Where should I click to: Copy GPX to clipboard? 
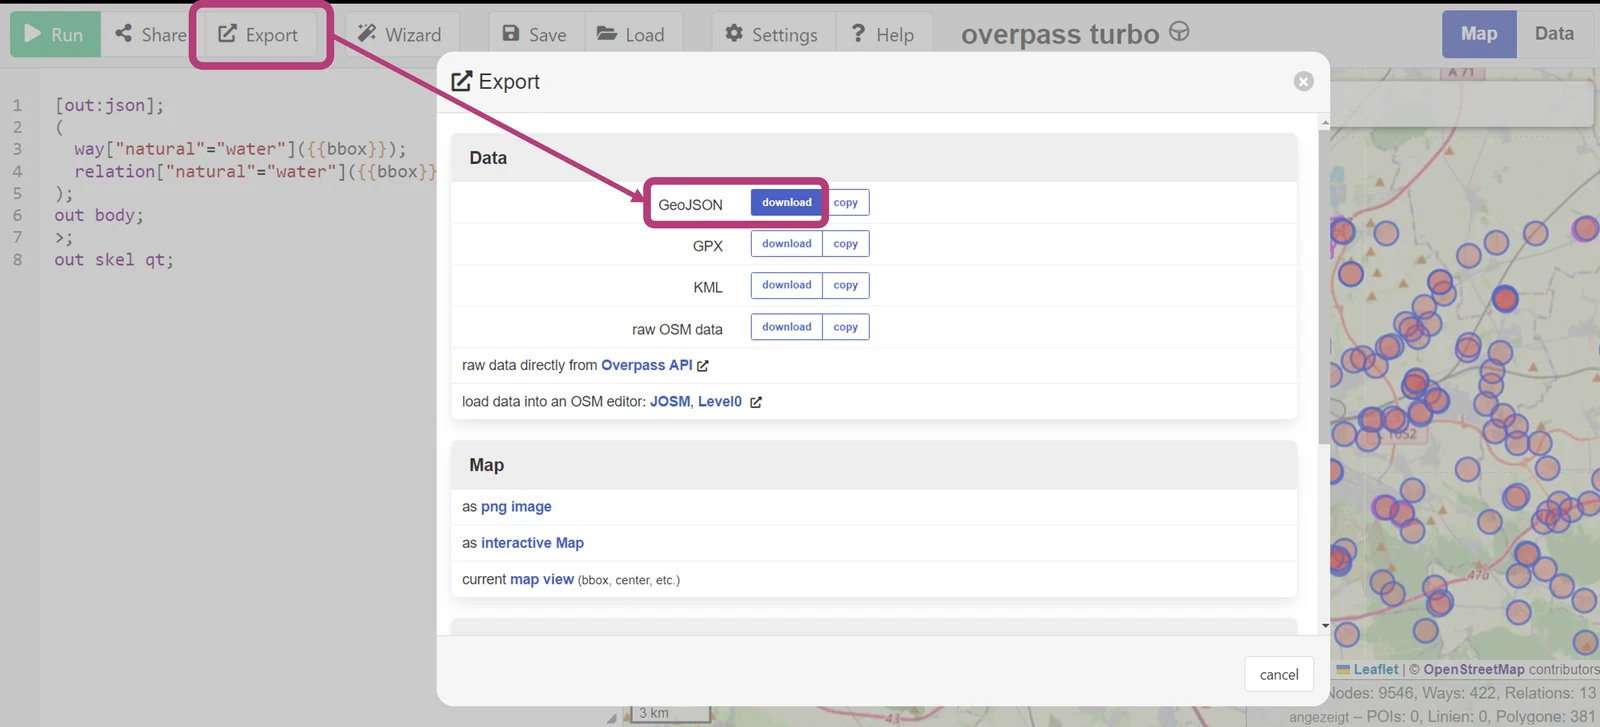click(x=846, y=244)
